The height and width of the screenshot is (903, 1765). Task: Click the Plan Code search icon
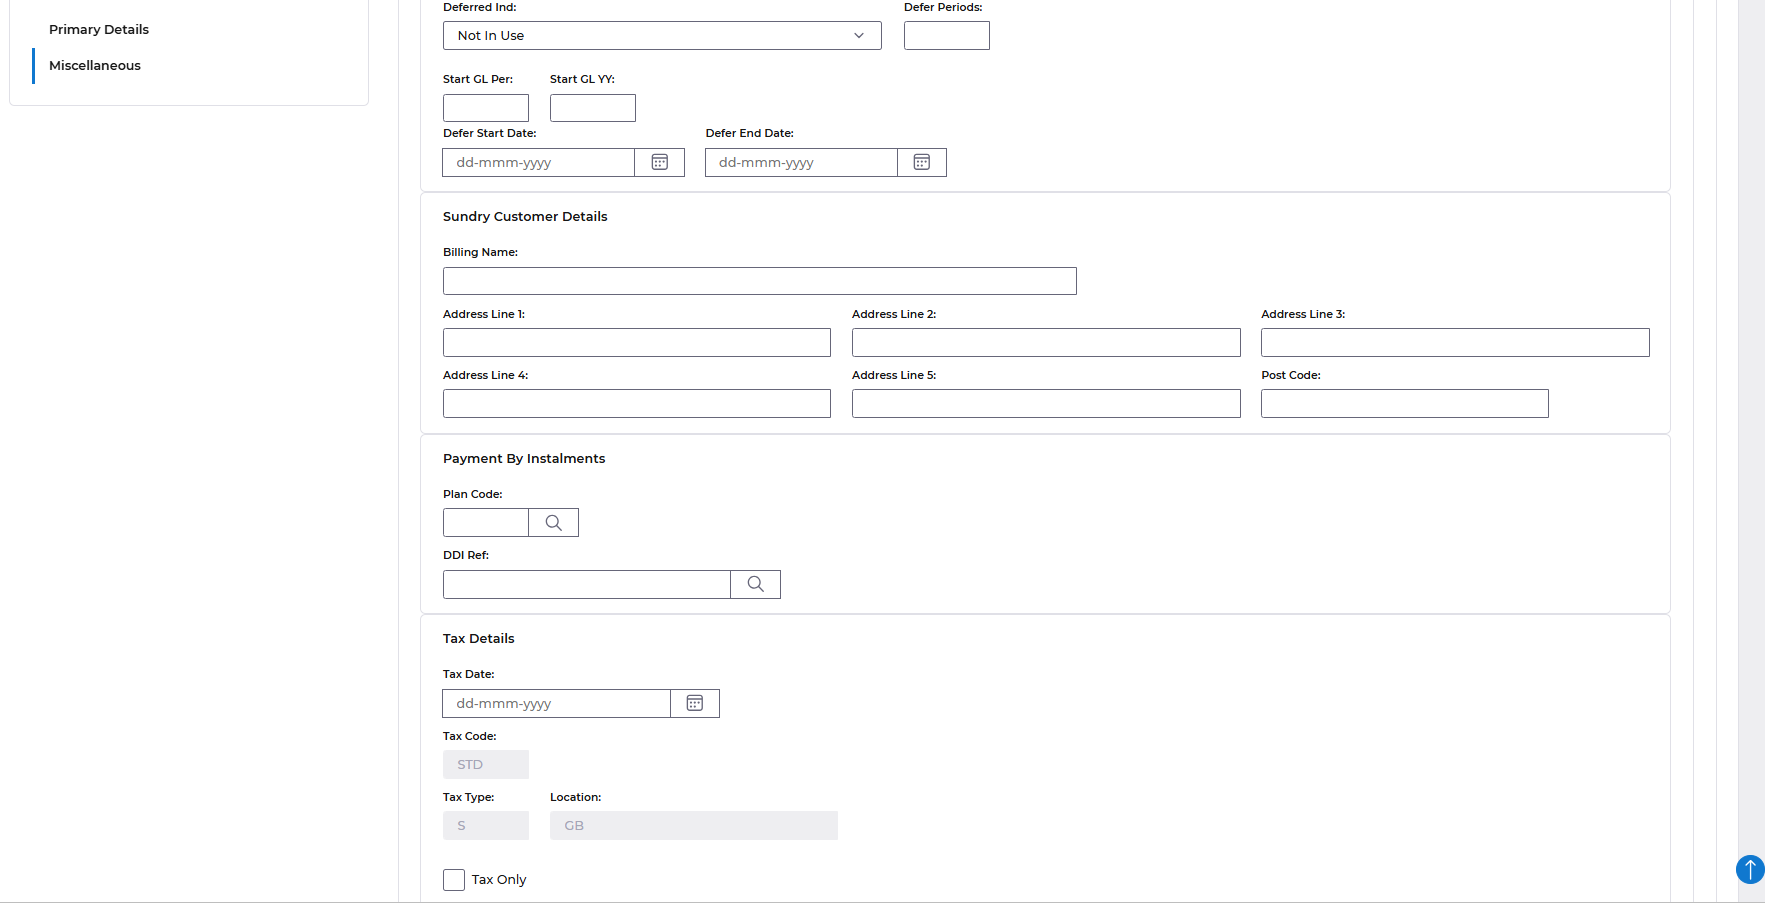click(x=553, y=523)
